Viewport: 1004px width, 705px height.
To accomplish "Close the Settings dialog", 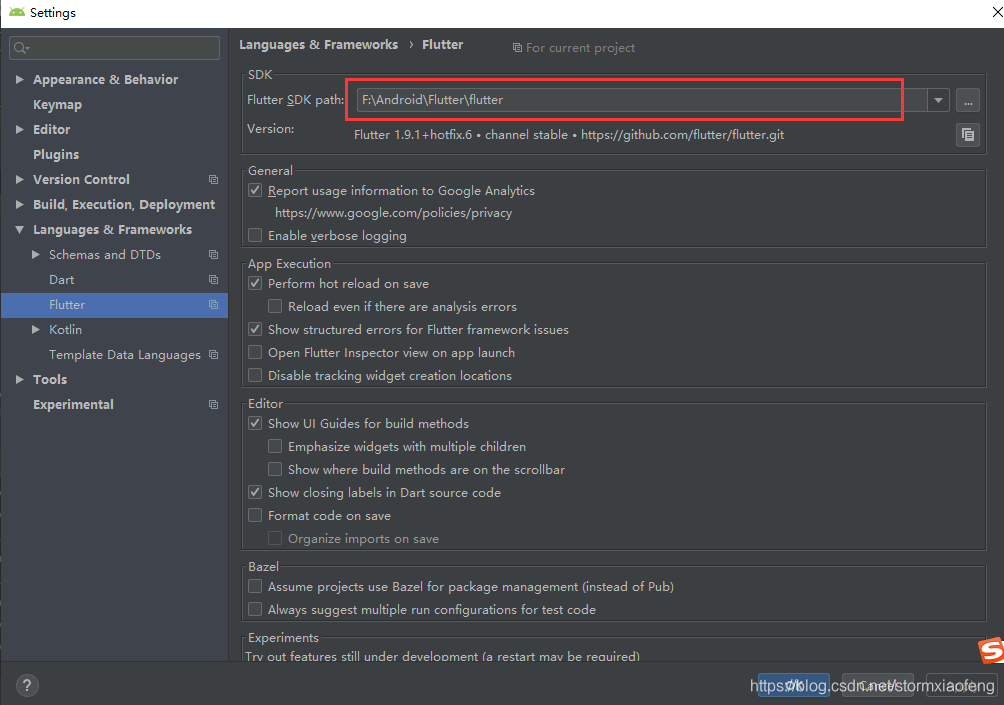I will point(996,13).
